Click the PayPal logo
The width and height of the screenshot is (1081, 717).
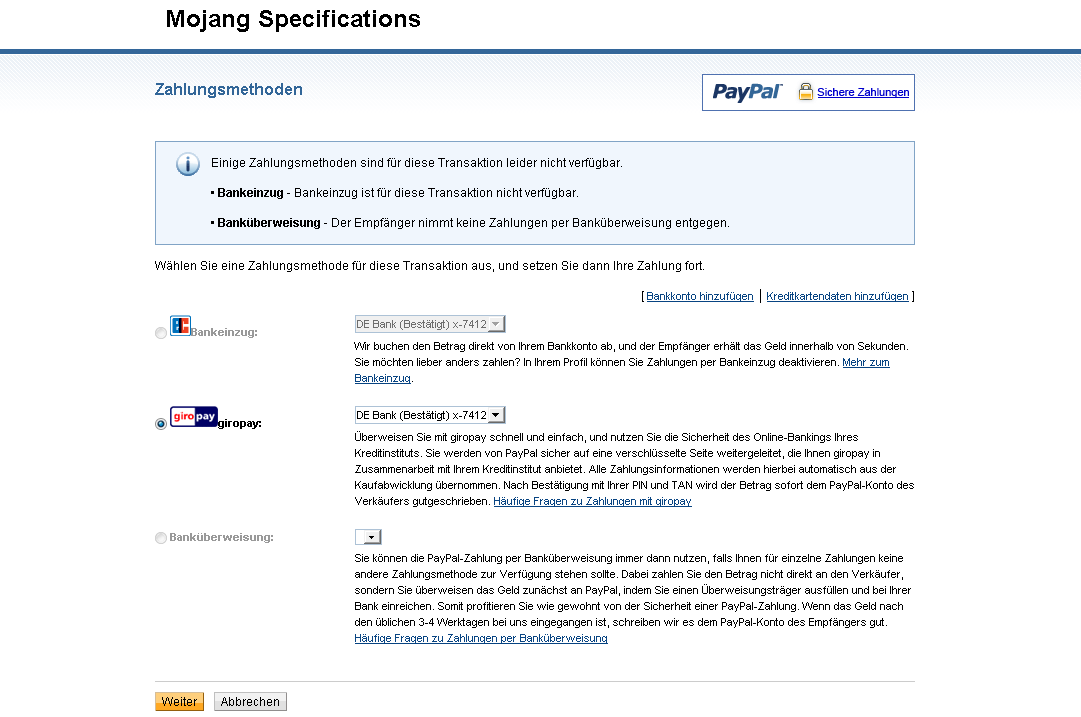(747, 92)
